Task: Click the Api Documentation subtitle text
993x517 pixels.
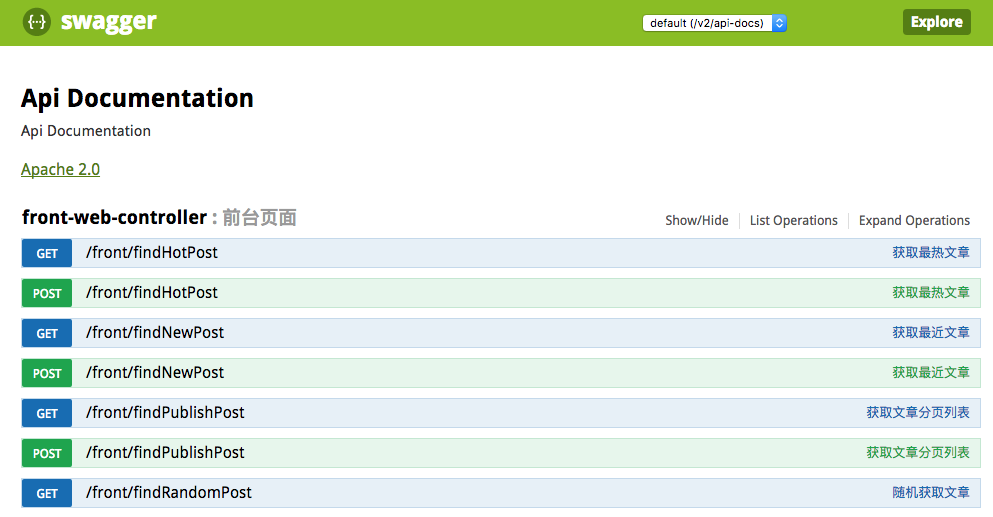Action: click(x=85, y=131)
